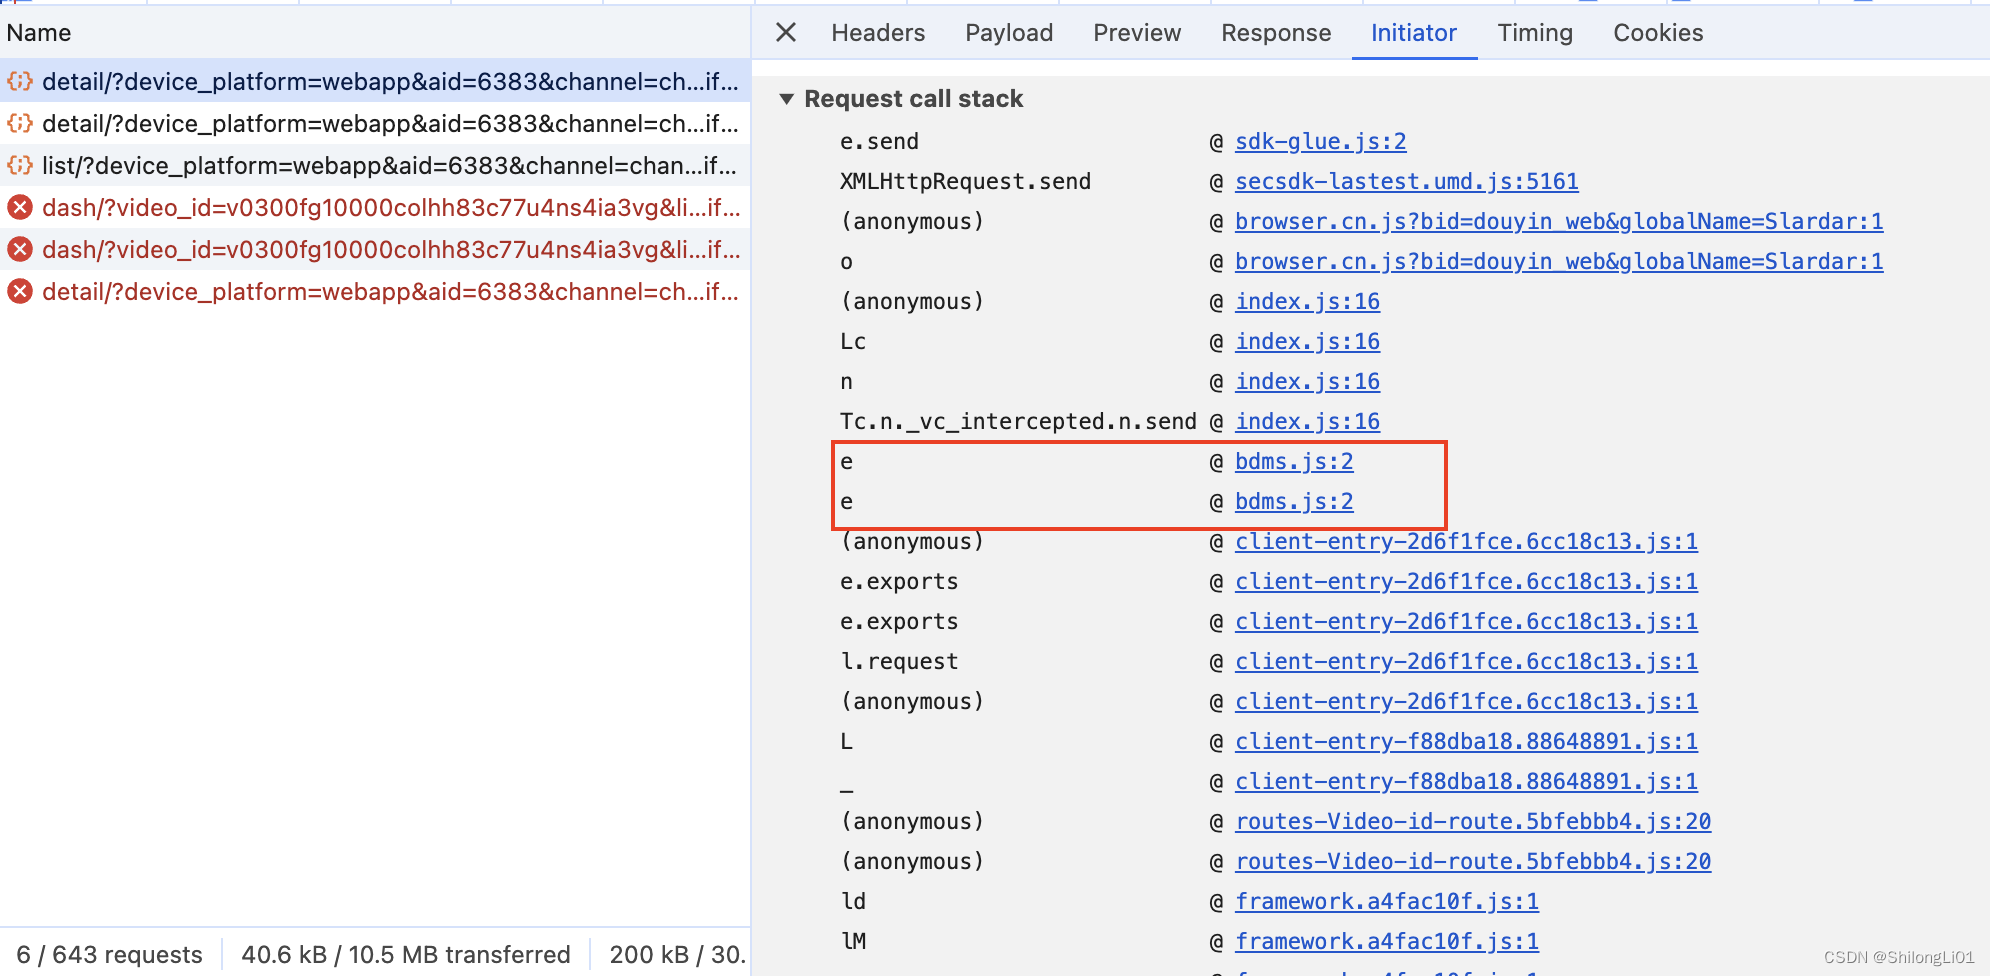The height and width of the screenshot is (976, 1990).
Task: Click the '40.6 kB / 10.5 MB transferred' status
Action: pos(406,955)
